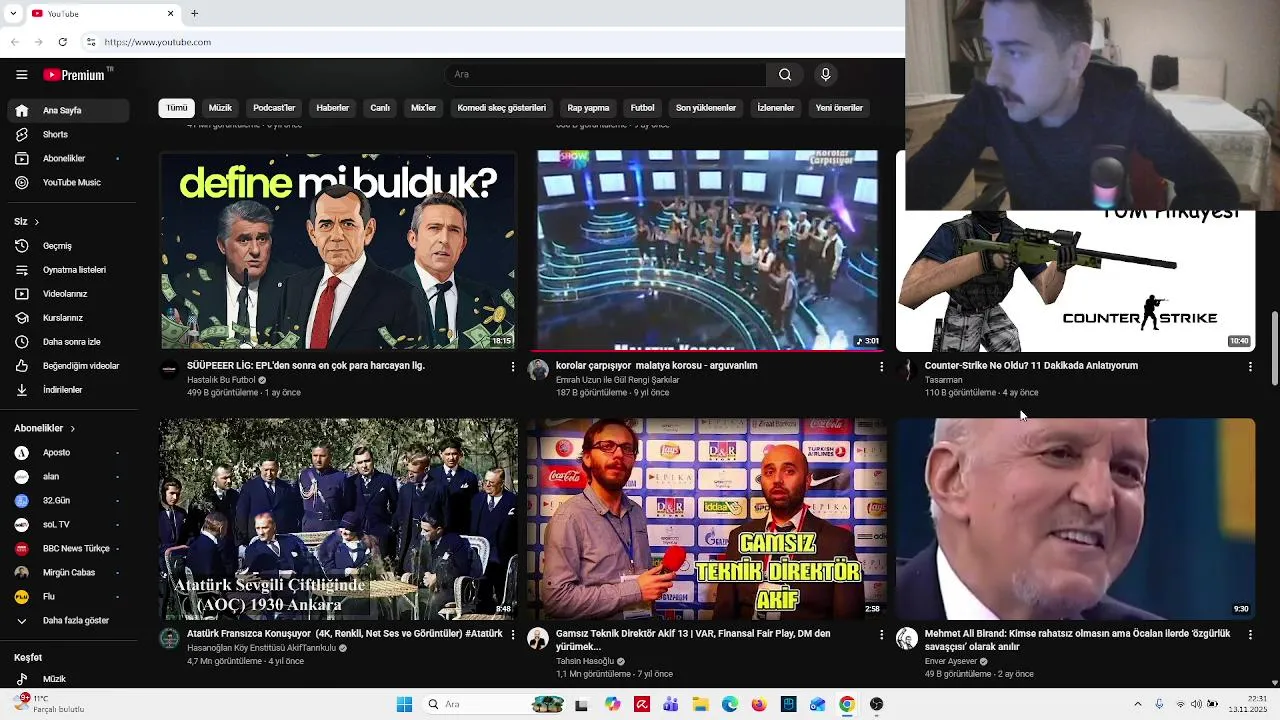1280x720 pixels.
Task: Expand the Siz section chevron
Action: point(36,222)
